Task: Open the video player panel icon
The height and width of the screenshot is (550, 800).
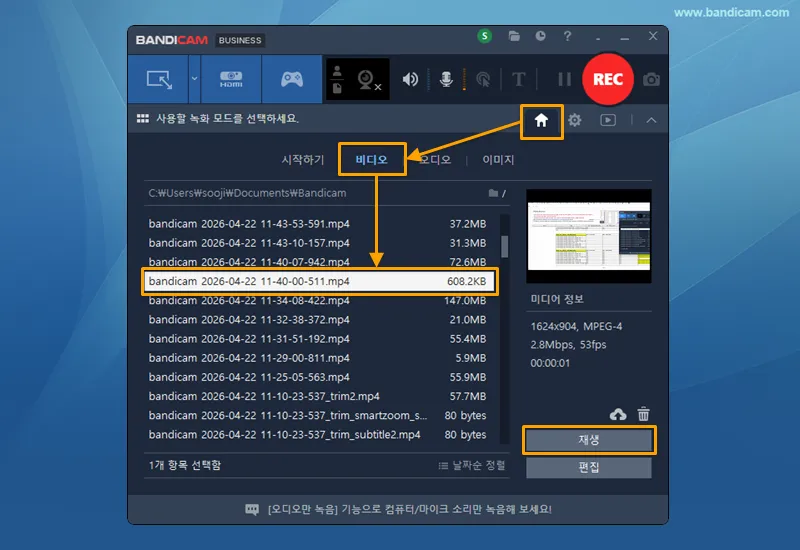Action: [608, 120]
